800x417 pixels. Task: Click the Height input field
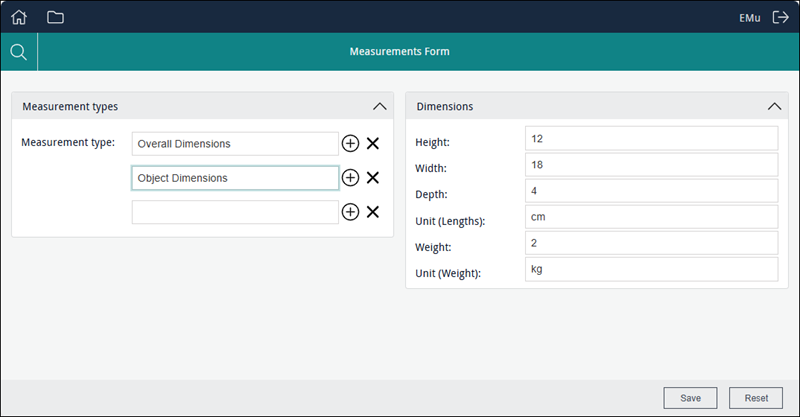pyautogui.click(x=650, y=138)
